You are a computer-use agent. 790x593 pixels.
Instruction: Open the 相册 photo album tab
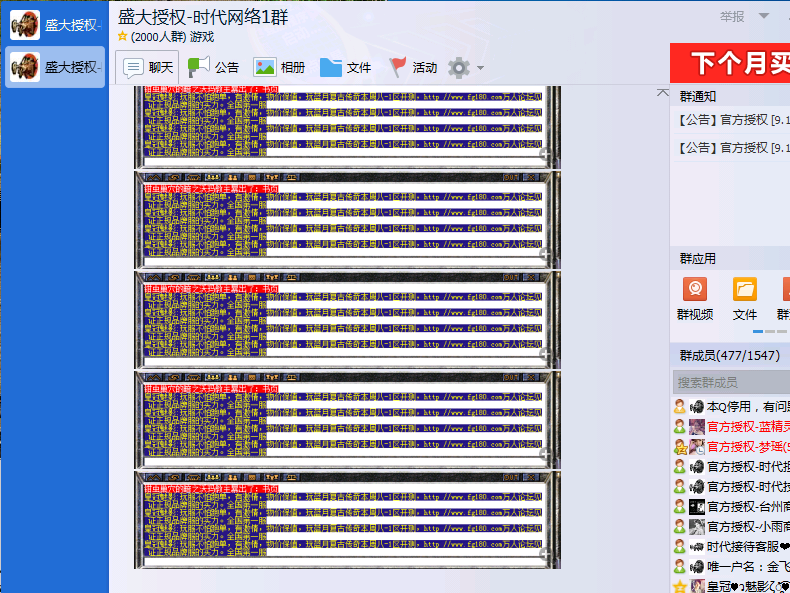click(279, 68)
